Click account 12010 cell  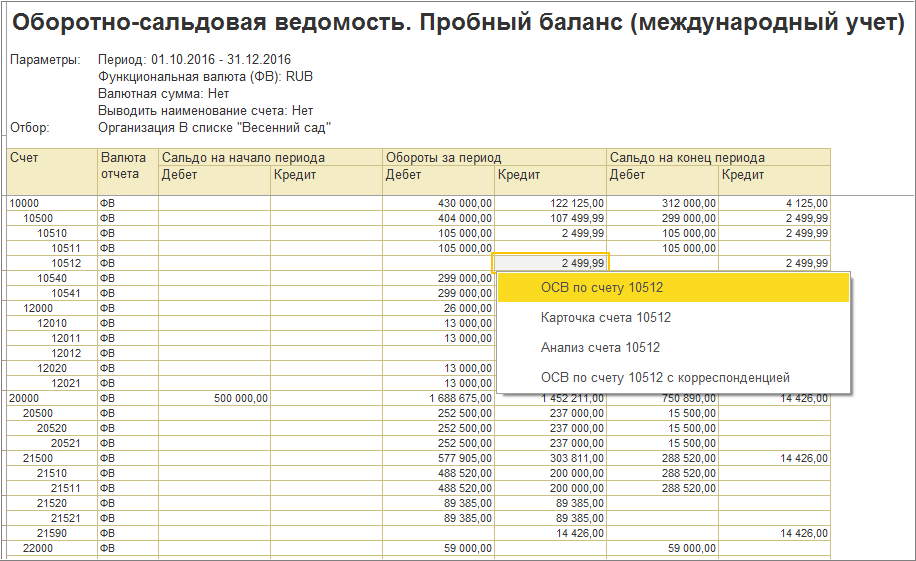click(x=52, y=323)
